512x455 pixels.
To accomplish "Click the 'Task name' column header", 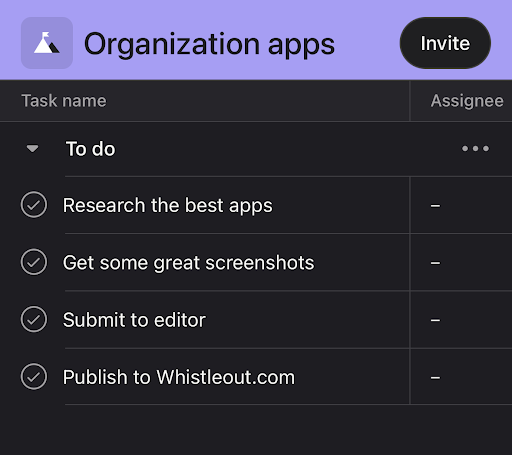I will (64, 101).
